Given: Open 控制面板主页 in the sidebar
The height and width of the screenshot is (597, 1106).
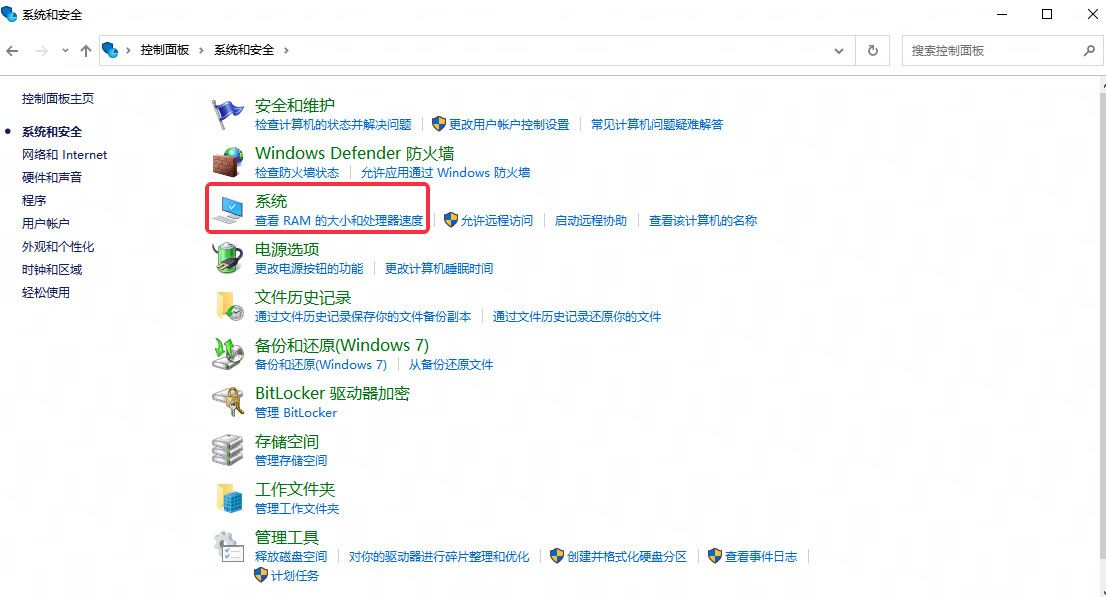Looking at the screenshot, I should click(x=58, y=99).
